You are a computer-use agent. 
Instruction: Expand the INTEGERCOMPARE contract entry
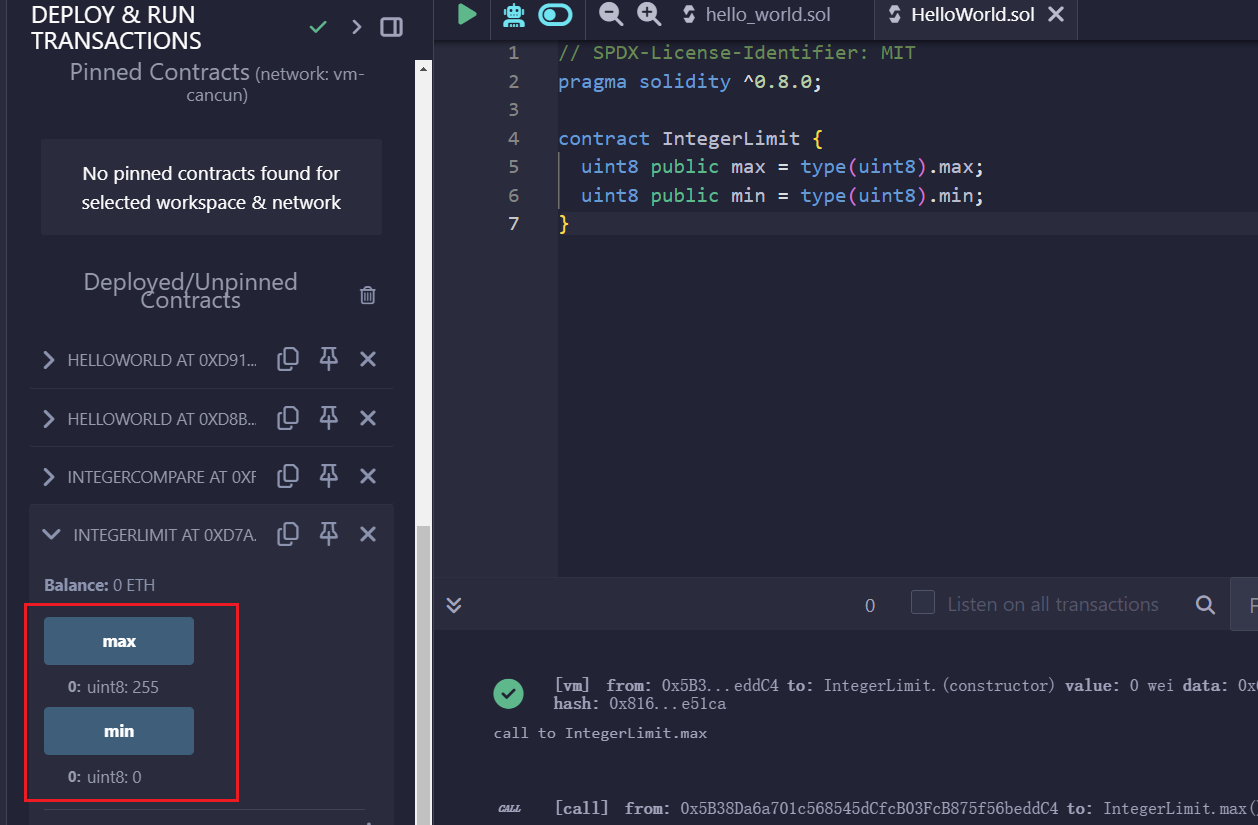click(49, 477)
